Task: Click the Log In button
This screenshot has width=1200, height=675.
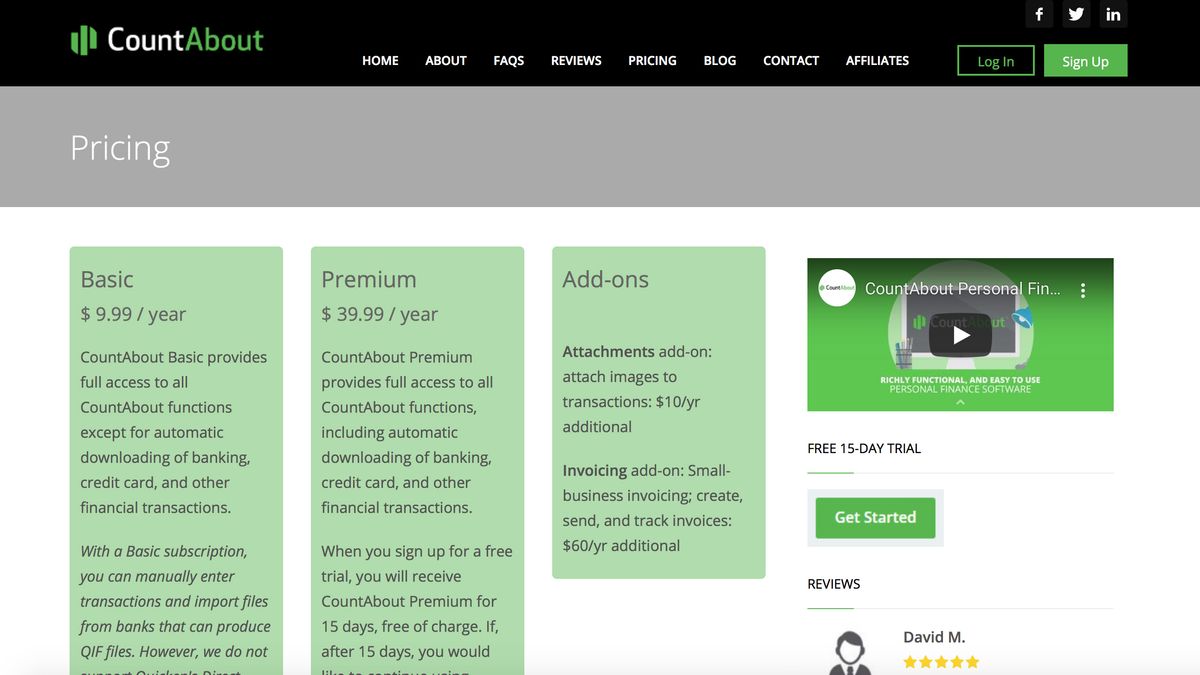Action: [995, 60]
